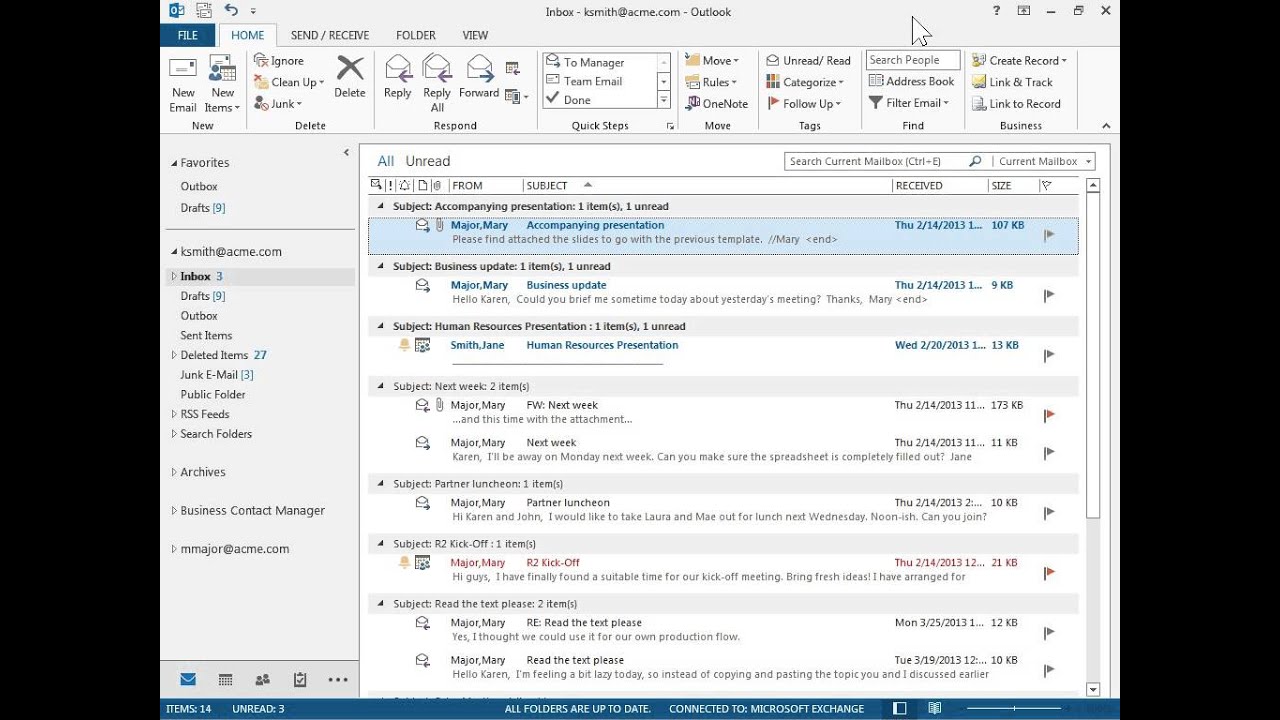Show the Unread messages filter
Image resolution: width=1280 pixels, height=720 pixels.
pyautogui.click(x=428, y=161)
